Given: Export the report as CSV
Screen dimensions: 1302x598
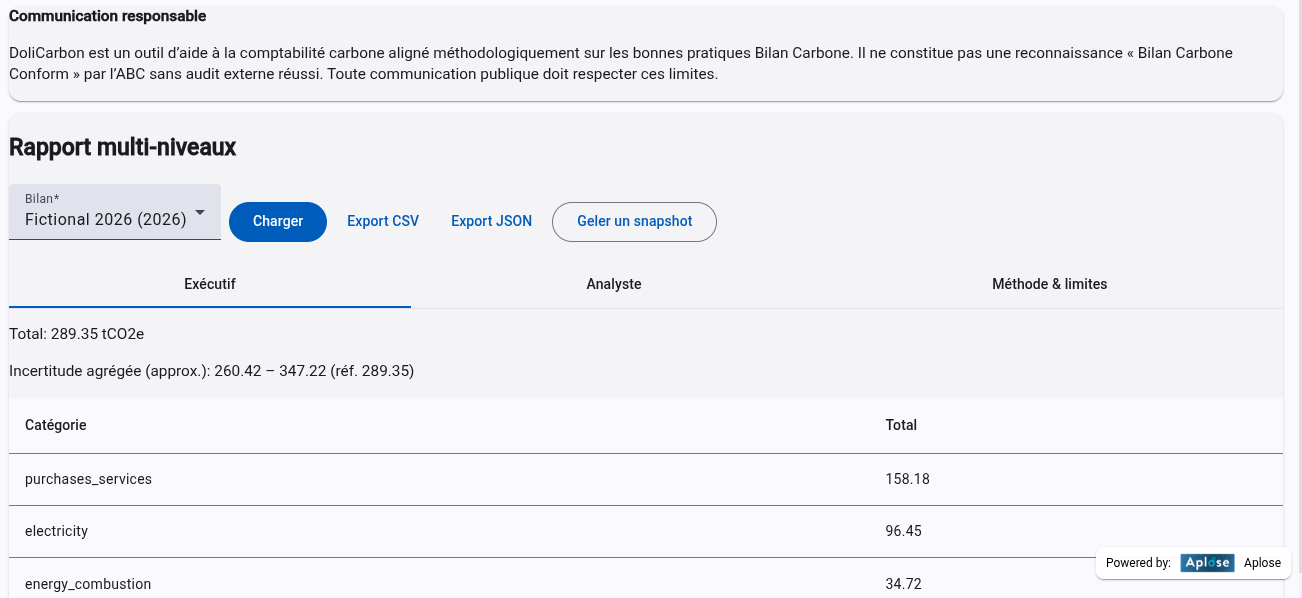Looking at the screenshot, I should (383, 222).
